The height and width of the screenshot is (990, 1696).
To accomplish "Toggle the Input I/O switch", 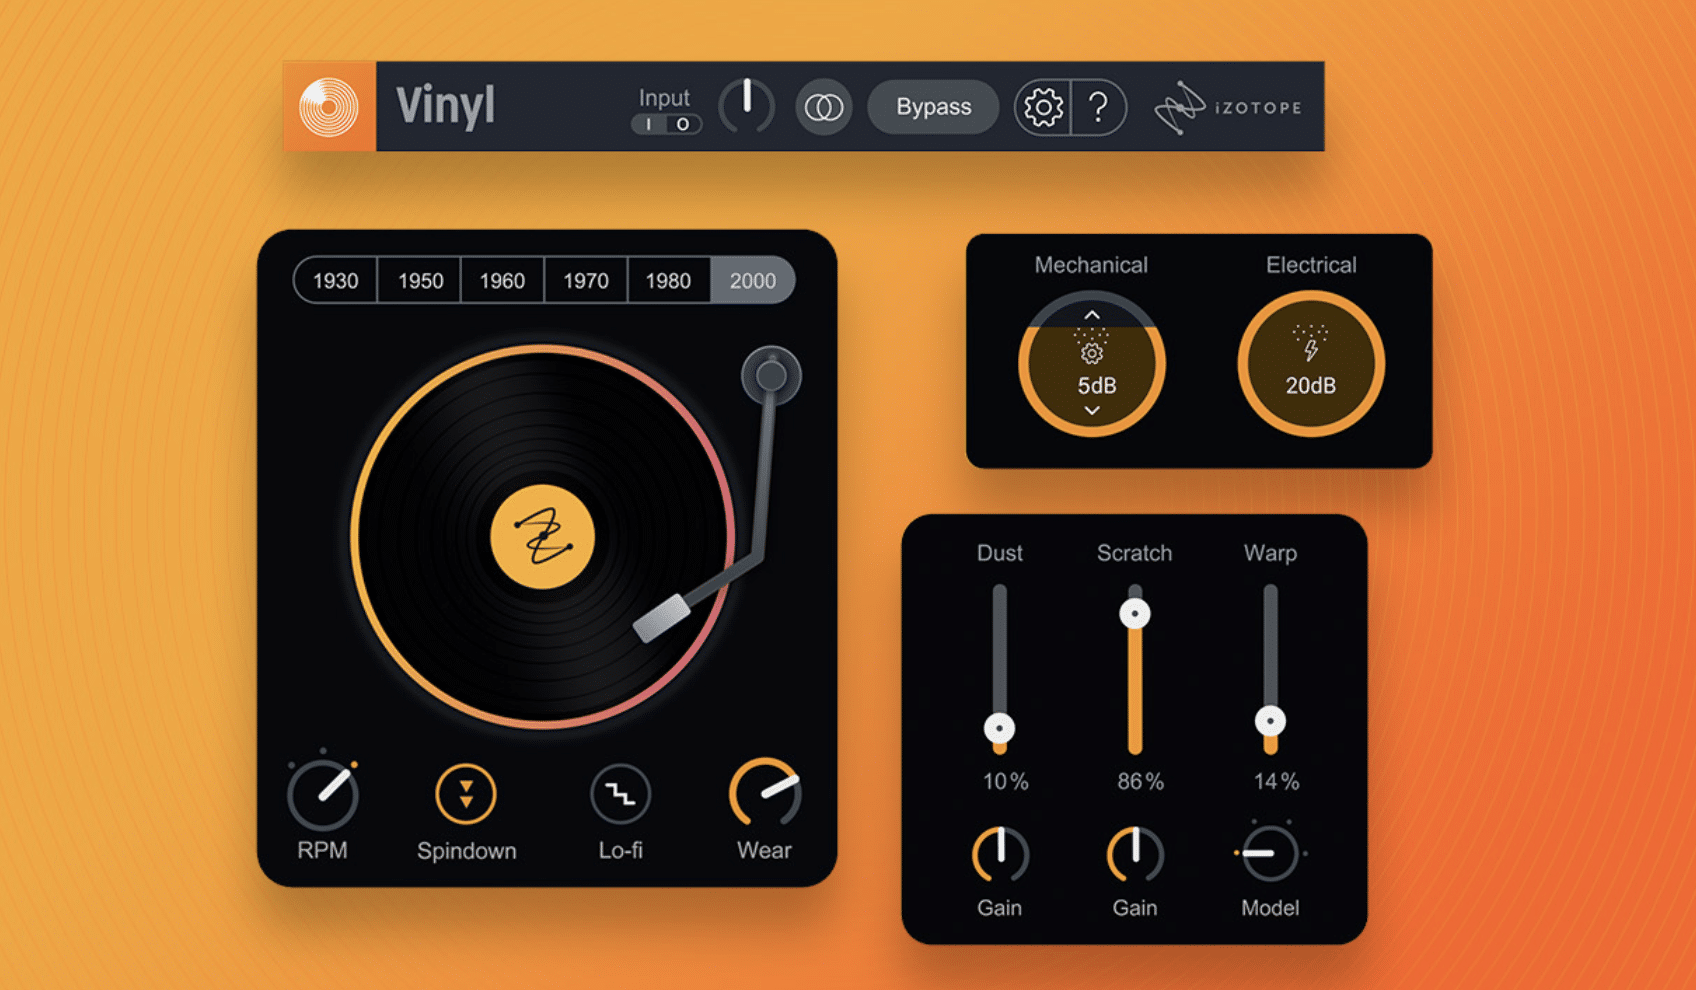I will click(x=666, y=124).
